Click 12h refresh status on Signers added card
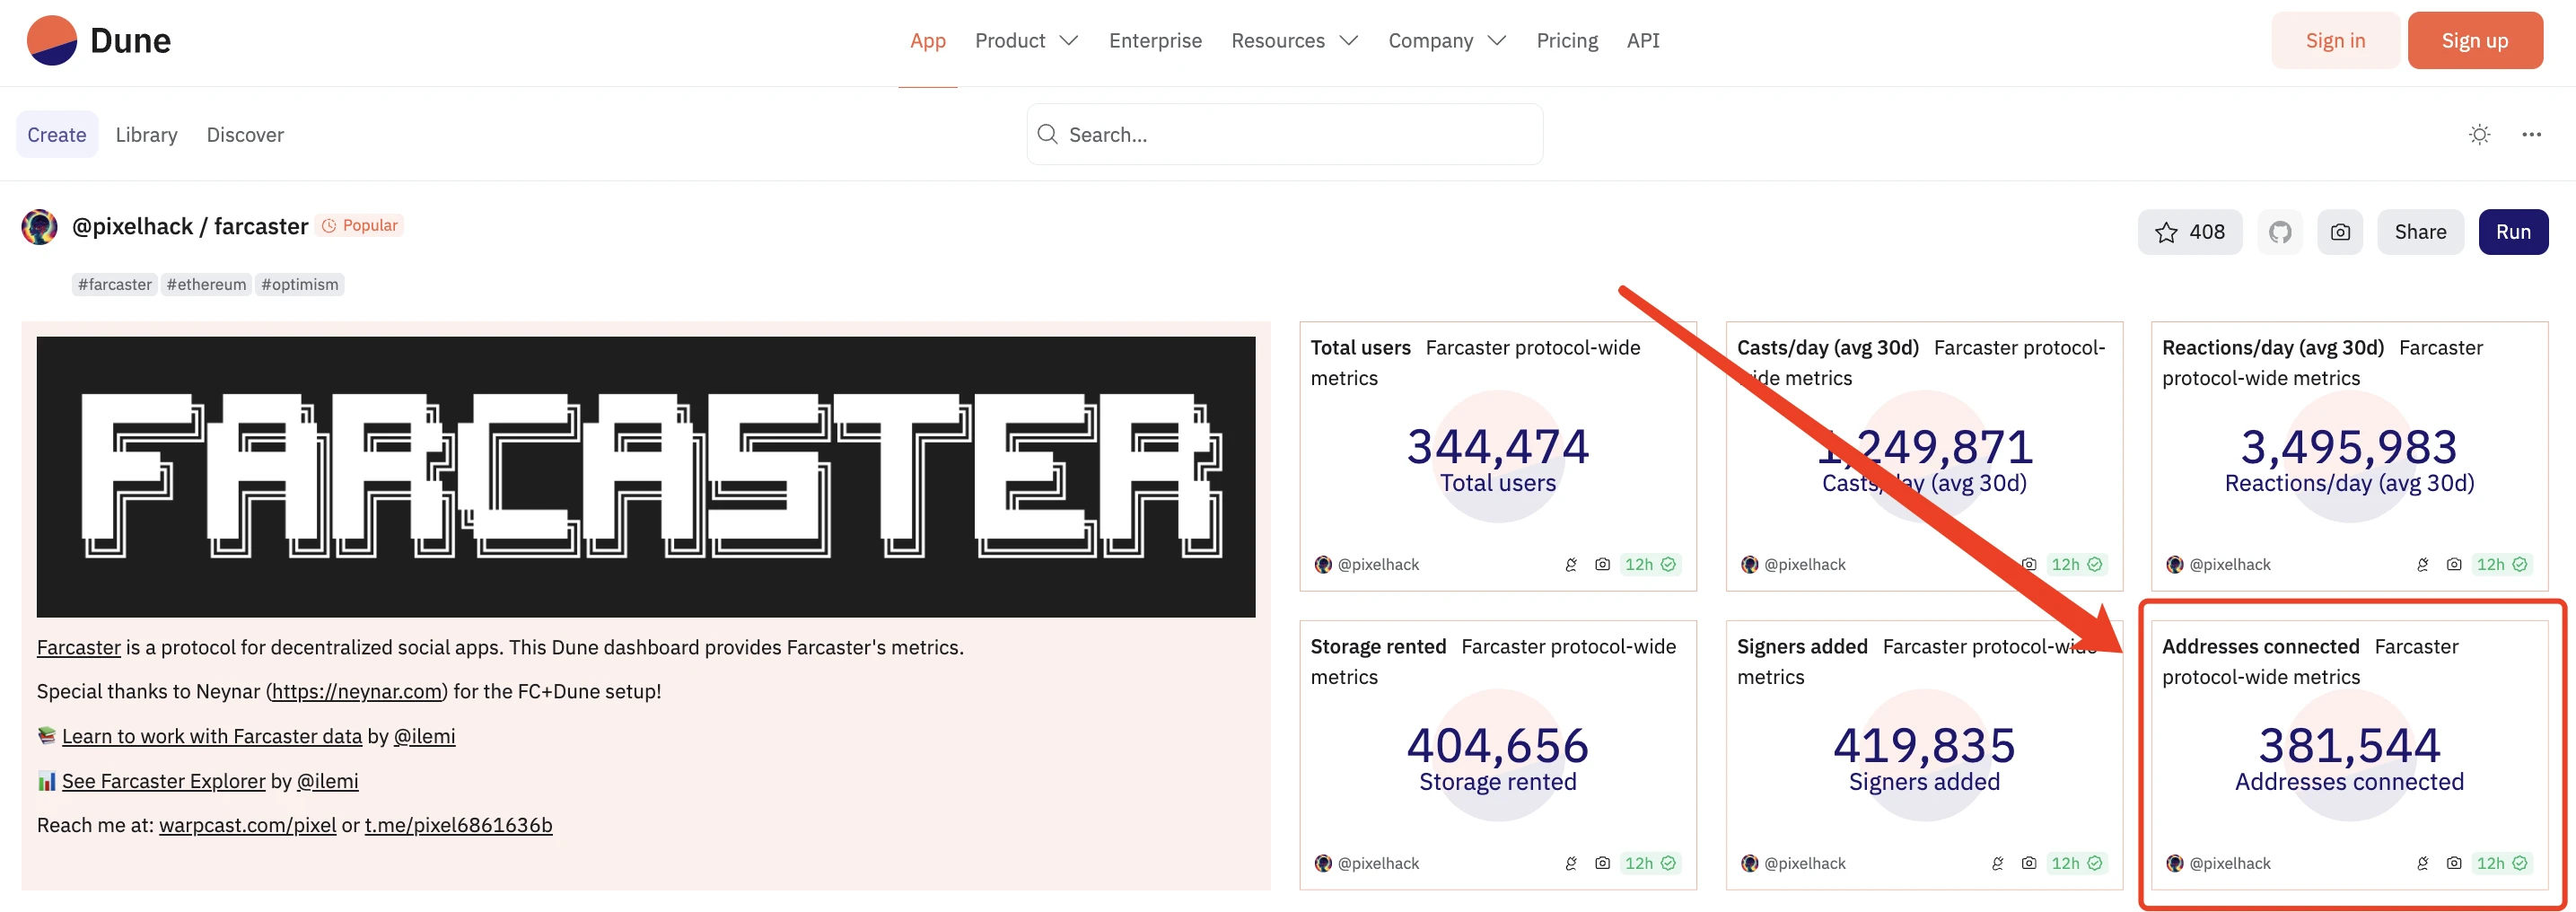2576x912 pixels. click(x=2076, y=864)
